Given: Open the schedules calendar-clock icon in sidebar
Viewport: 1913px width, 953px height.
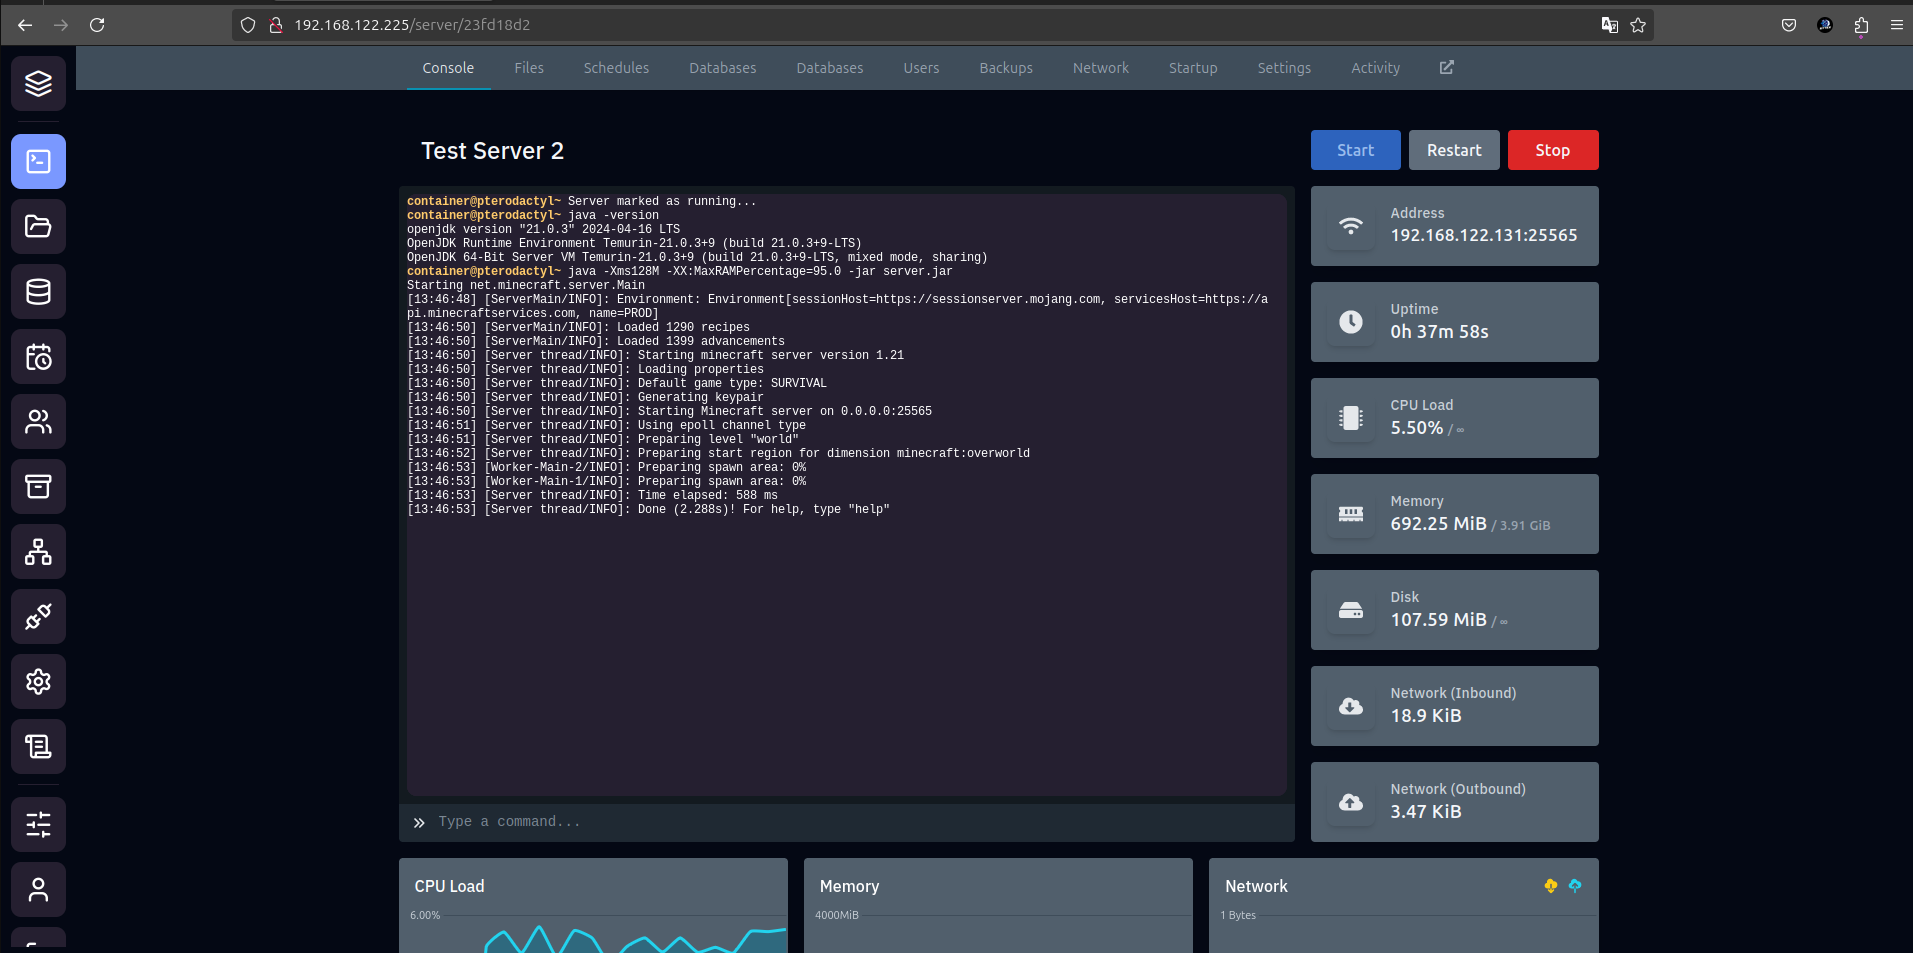Looking at the screenshot, I should [38, 356].
